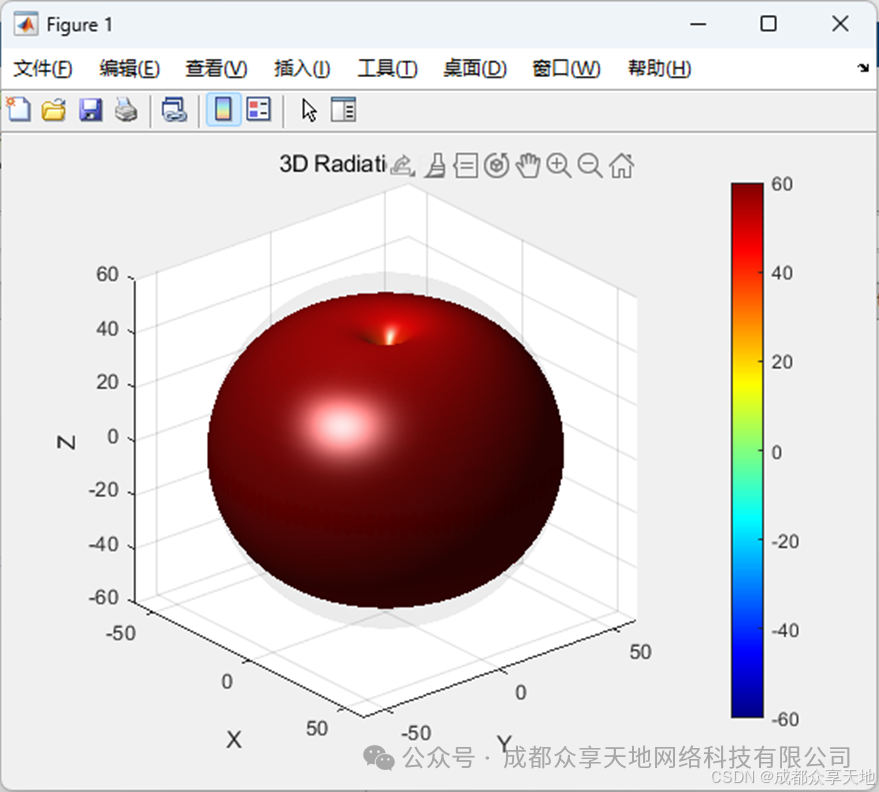The width and height of the screenshot is (879, 792).
Task: Click the MATLAB logo in title bar
Action: click(26, 24)
